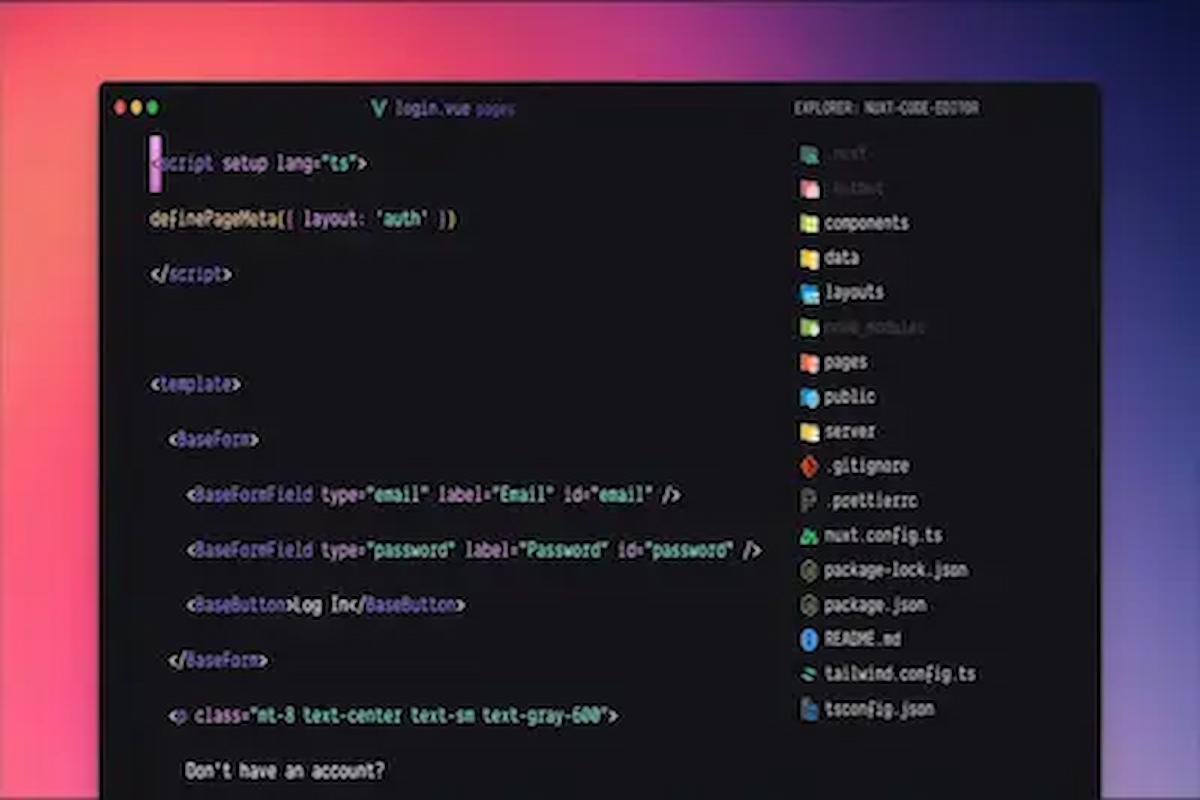Click the folder icon next to server
The width and height of the screenshot is (1200, 800).
click(x=809, y=432)
